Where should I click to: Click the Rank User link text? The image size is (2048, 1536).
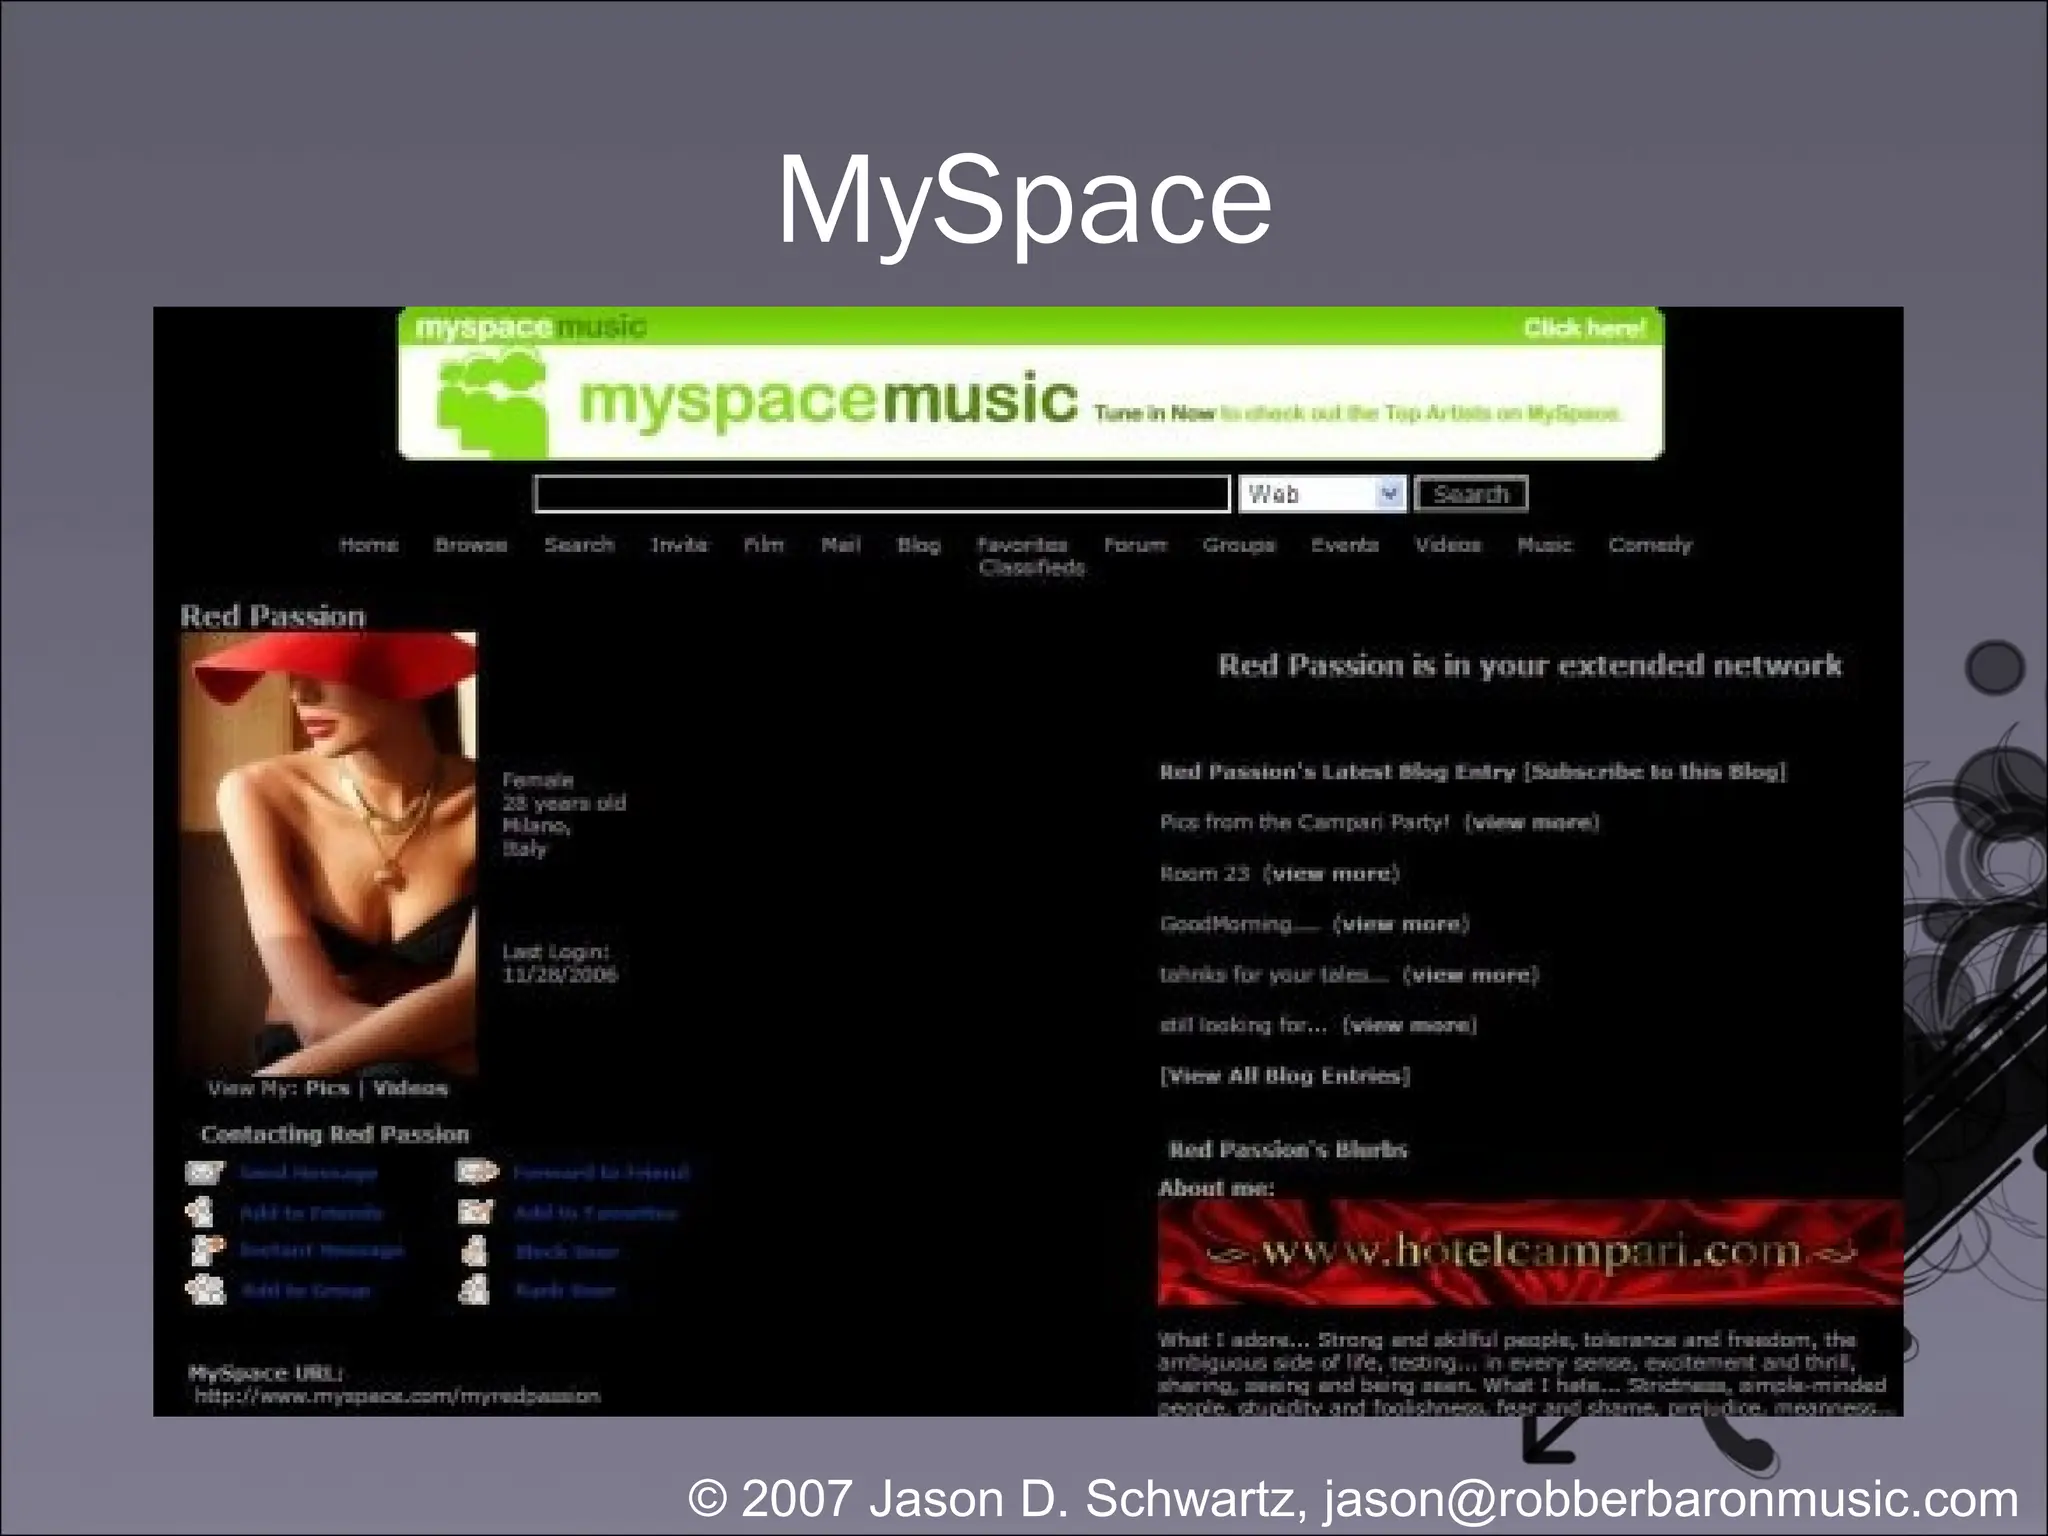tap(565, 1291)
